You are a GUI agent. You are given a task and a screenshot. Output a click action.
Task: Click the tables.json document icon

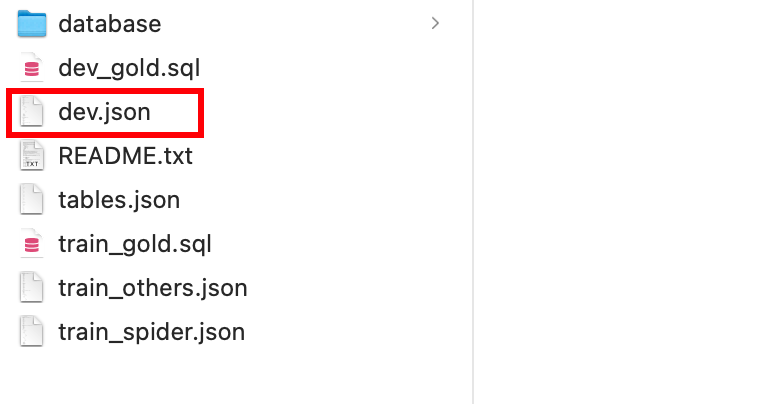(32, 200)
